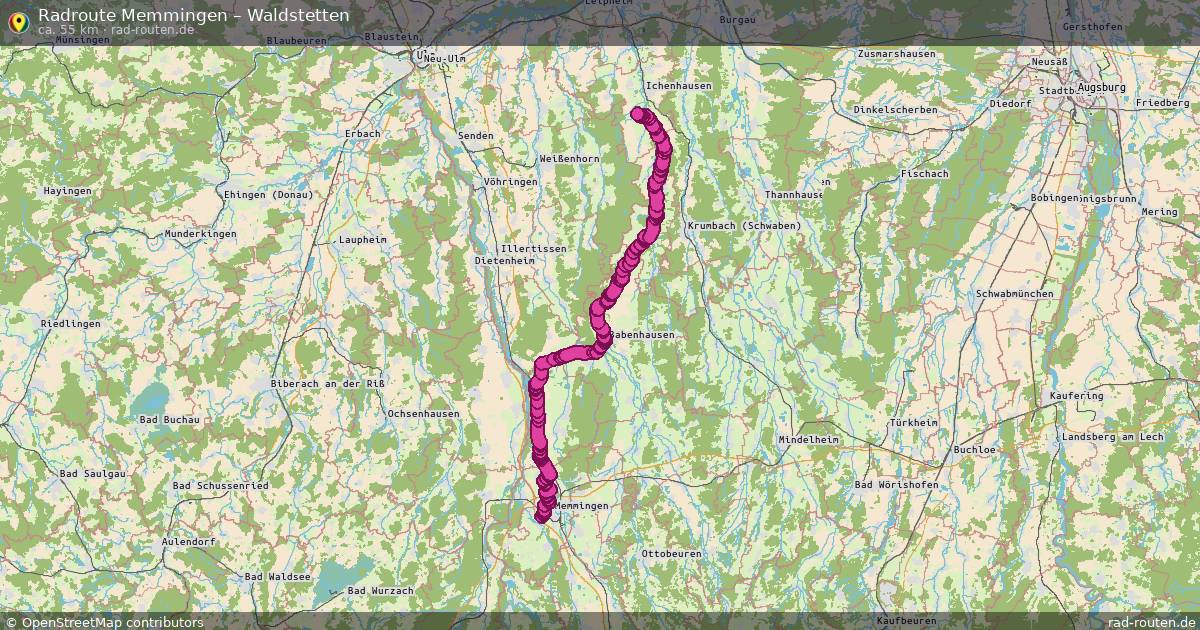Click the Laupheim town label
The height and width of the screenshot is (630, 1200).
362,240
